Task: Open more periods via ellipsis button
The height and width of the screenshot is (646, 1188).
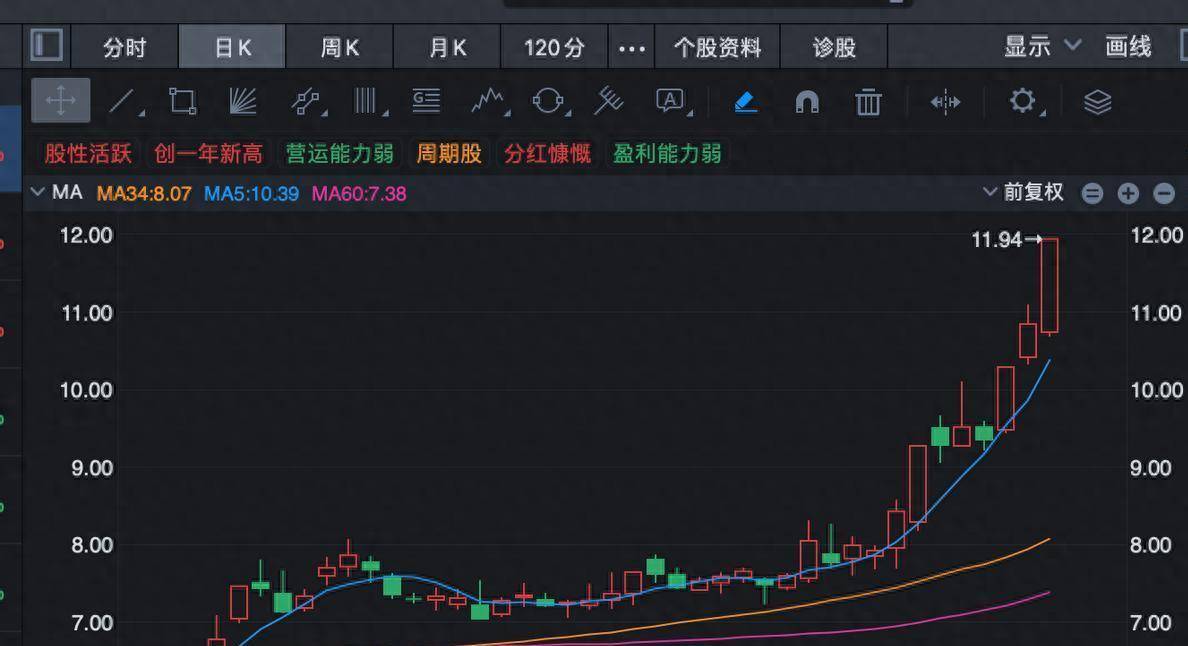Action: point(631,48)
